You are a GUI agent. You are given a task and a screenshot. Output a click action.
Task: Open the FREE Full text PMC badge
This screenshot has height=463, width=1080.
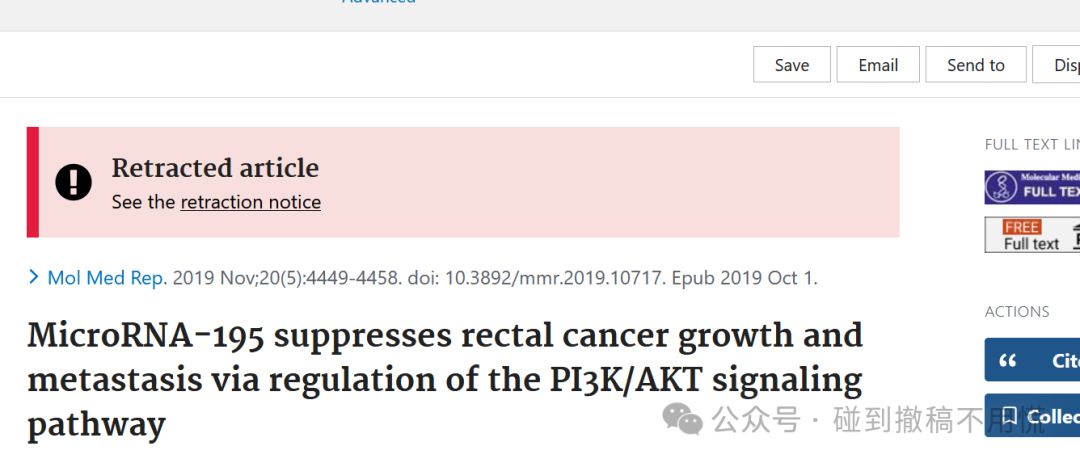click(1032, 235)
